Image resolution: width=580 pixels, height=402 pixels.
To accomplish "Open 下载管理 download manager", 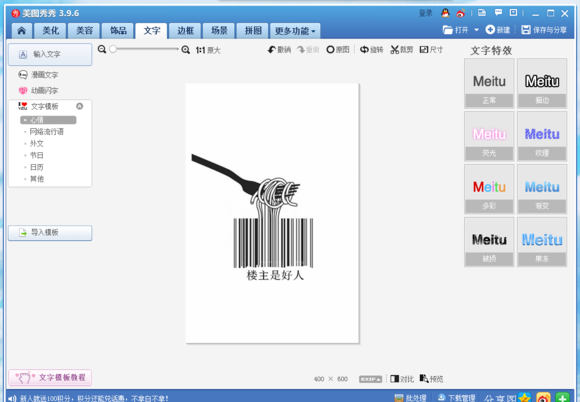I will coord(456,398).
